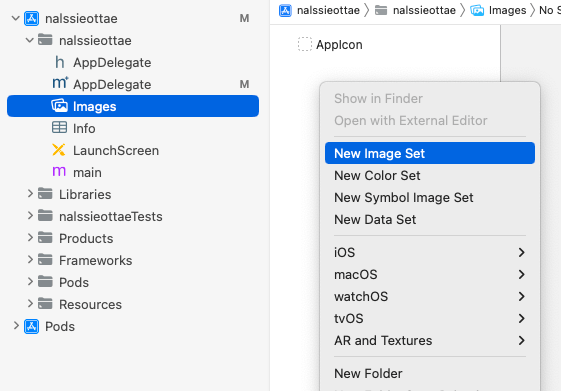Choose New Image Set from context menu
This screenshot has height=391, width=561.
[x=430, y=153]
